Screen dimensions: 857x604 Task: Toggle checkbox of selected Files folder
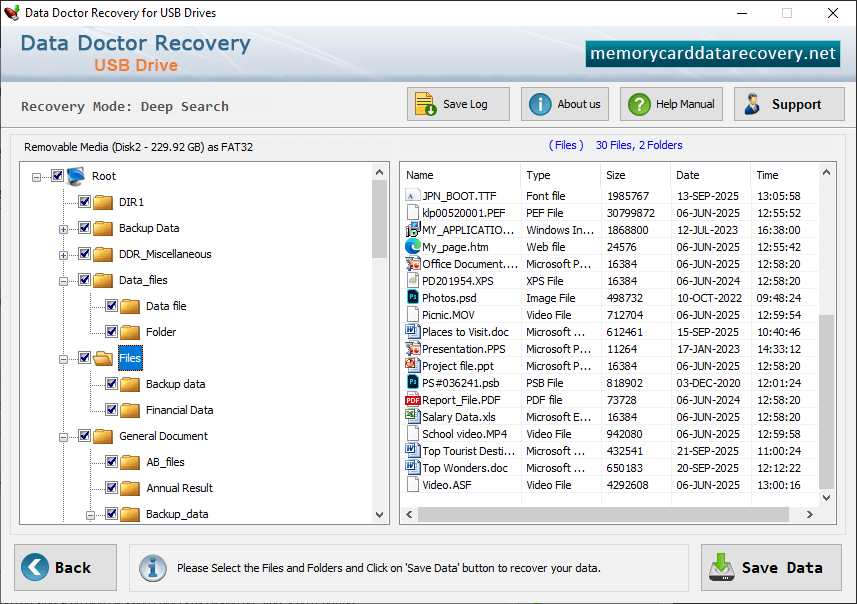(x=84, y=357)
